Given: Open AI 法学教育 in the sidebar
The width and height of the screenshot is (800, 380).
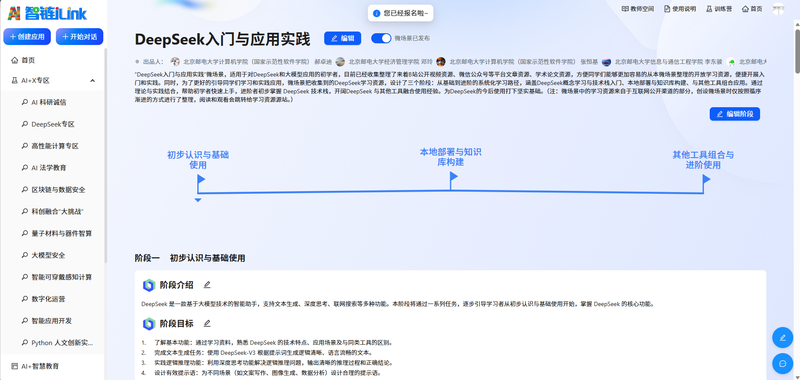Looking at the screenshot, I should tap(49, 168).
